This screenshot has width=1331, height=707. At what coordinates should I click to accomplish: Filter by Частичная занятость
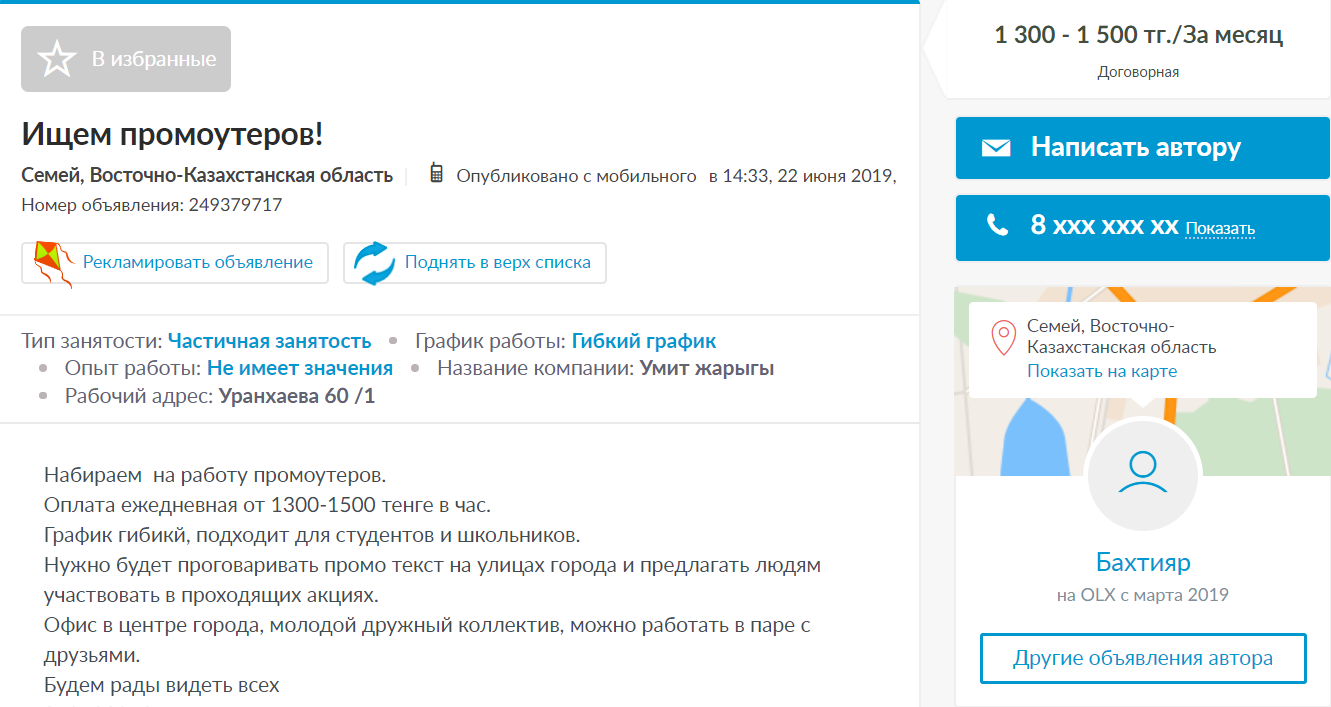click(x=269, y=341)
